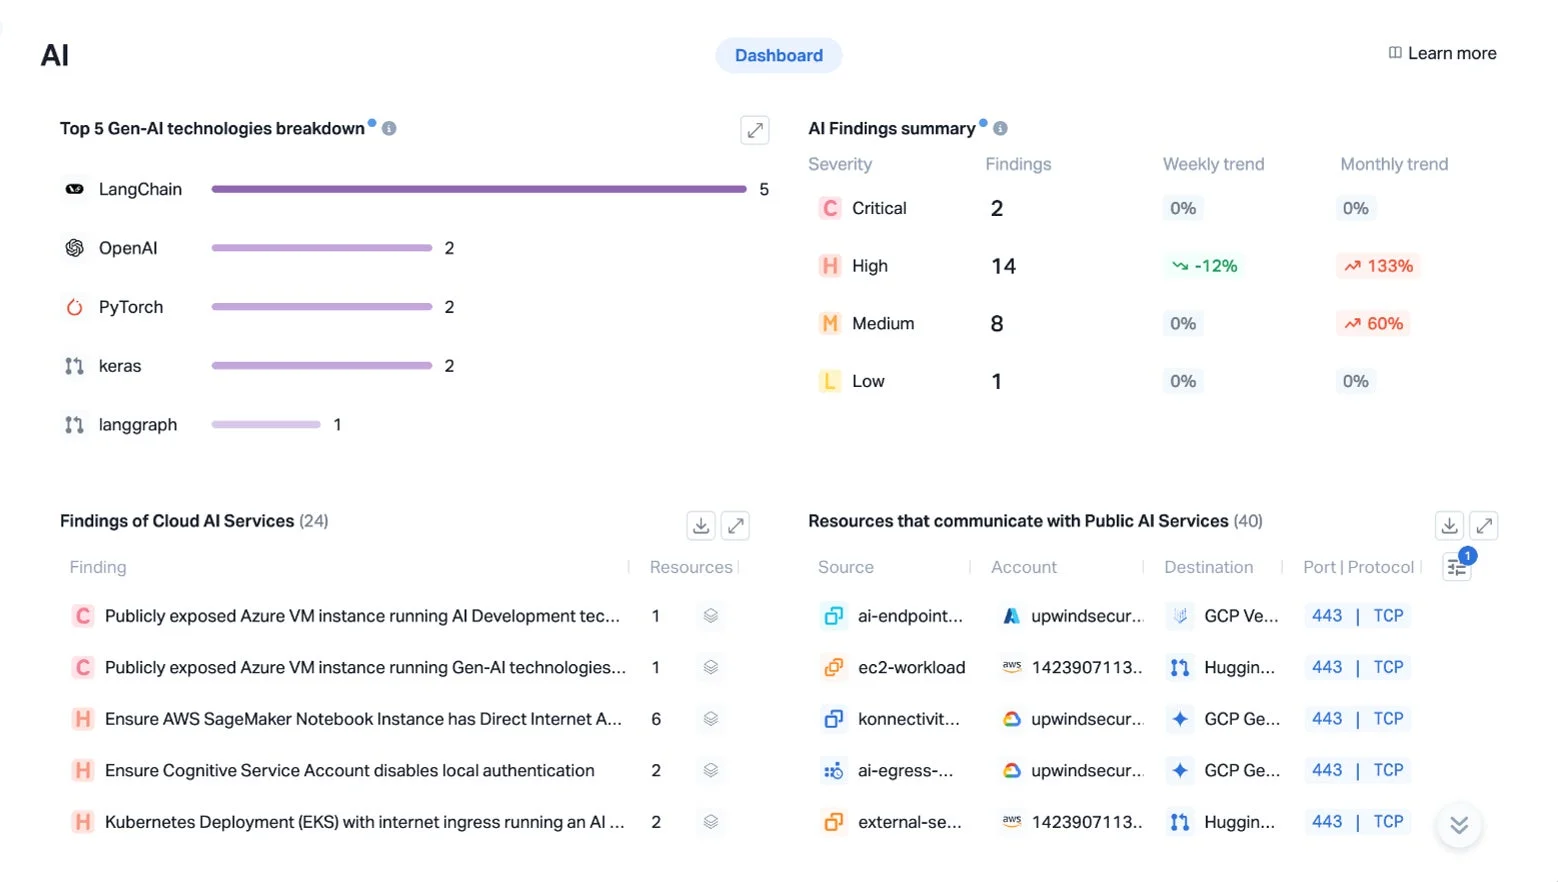Expand more rows with the double-chevron button
Screen dimensions: 1558x882
pyautogui.click(x=1459, y=825)
